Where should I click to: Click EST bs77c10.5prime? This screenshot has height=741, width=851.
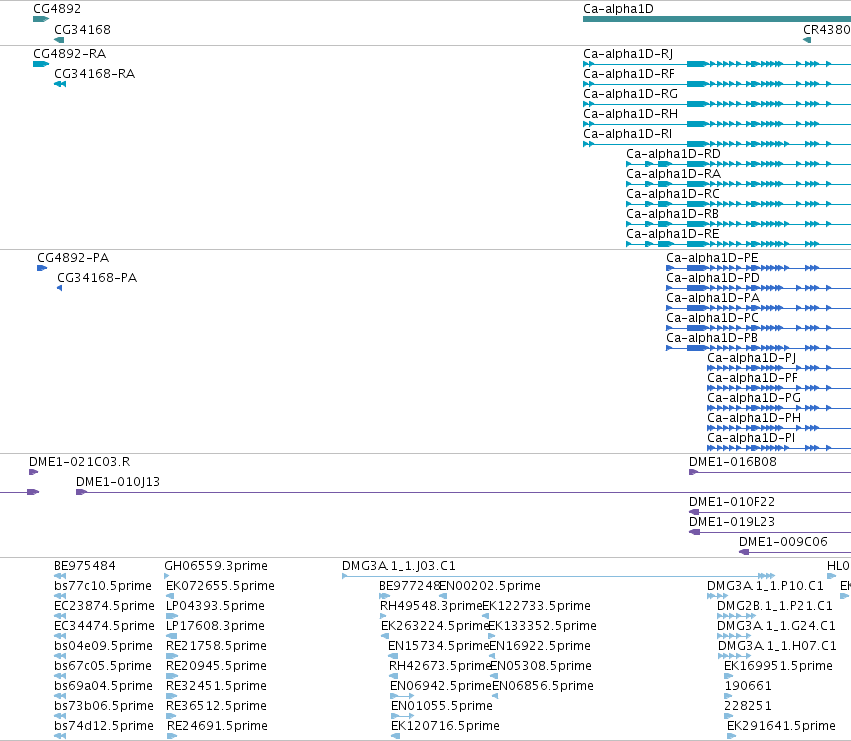pos(60,596)
